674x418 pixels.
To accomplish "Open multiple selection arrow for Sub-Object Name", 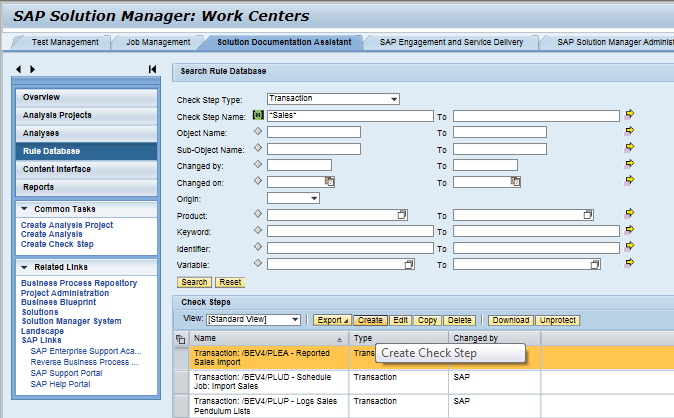I will point(629,147).
